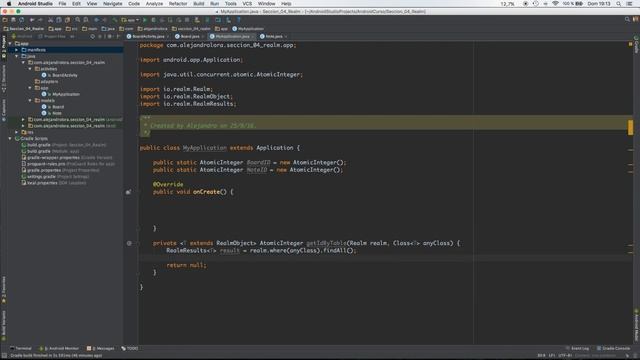Open the VCS menu

pos(247,4)
